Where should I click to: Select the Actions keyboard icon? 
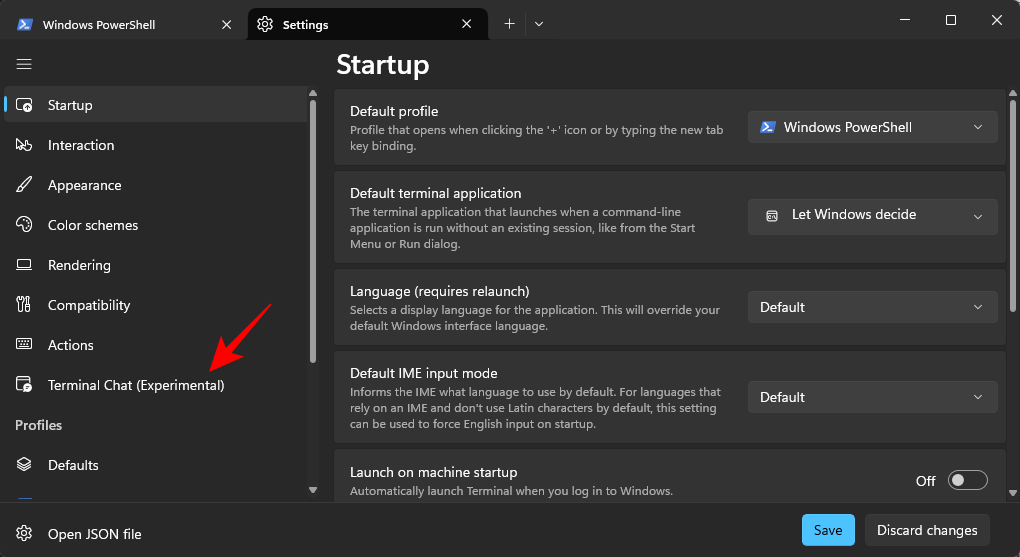(x=25, y=345)
